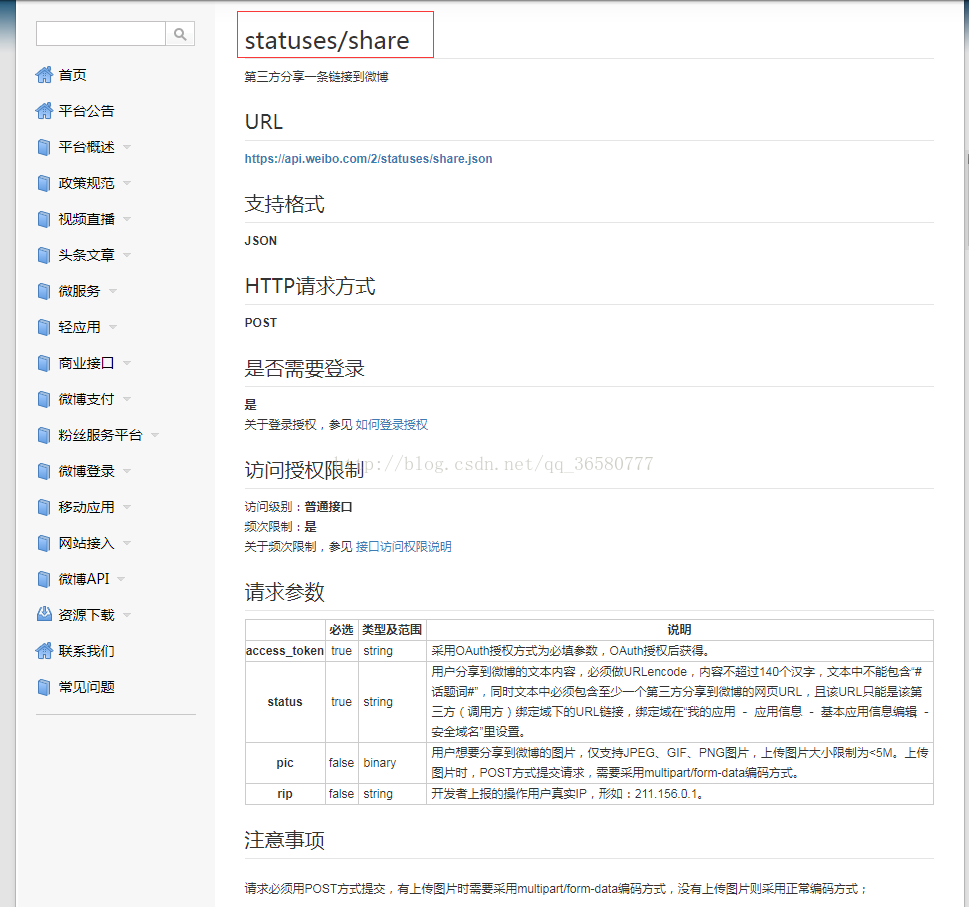Click the book icon beside 微博支付
Image resolution: width=969 pixels, height=907 pixels.
[x=44, y=399]
